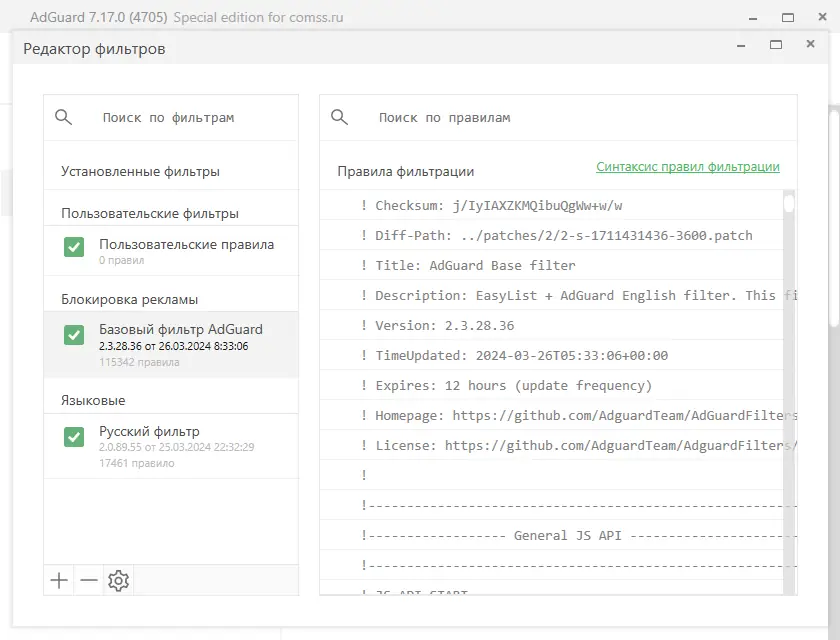
Task: Toggle the Пользовательские правила checkbox
Action: pos(74,247)
